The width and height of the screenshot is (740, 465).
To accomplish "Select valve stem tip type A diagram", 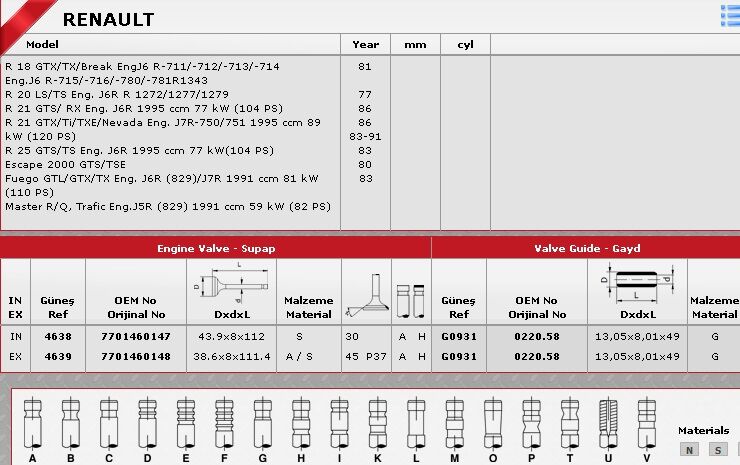I will coord(33,427).
